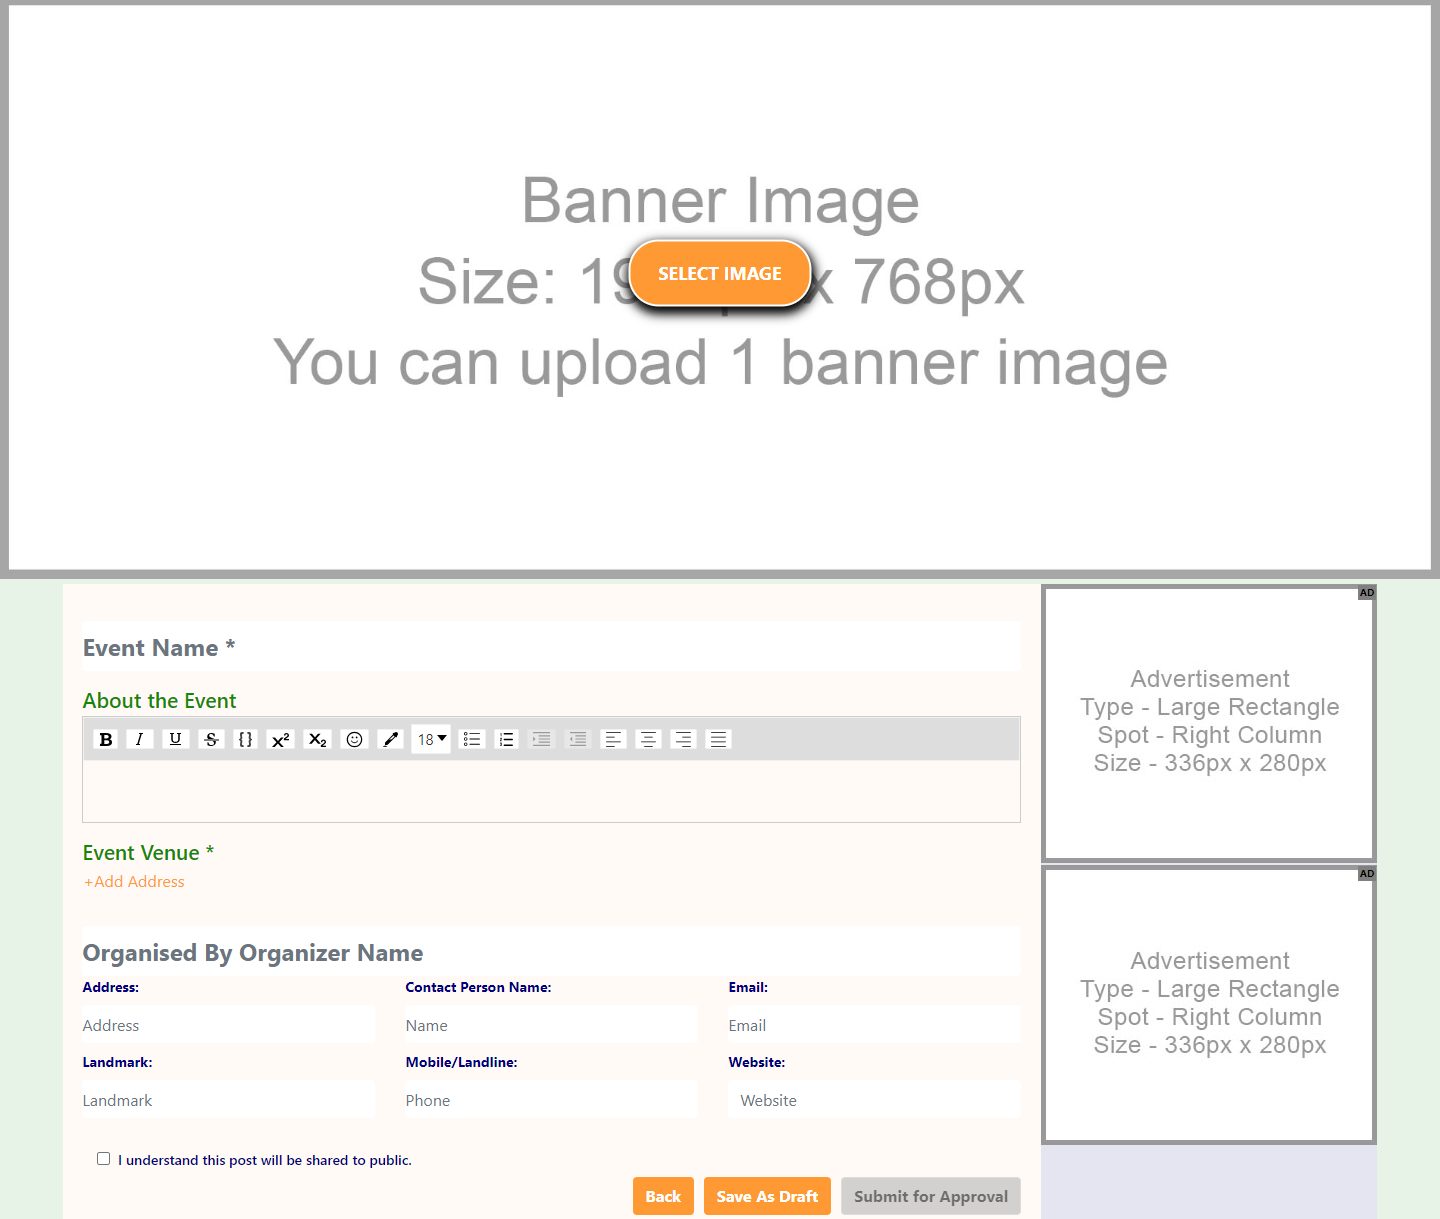Focus the Event Name field
The width and height of the screenshot is (1440, 1219).
click(551, 648)
